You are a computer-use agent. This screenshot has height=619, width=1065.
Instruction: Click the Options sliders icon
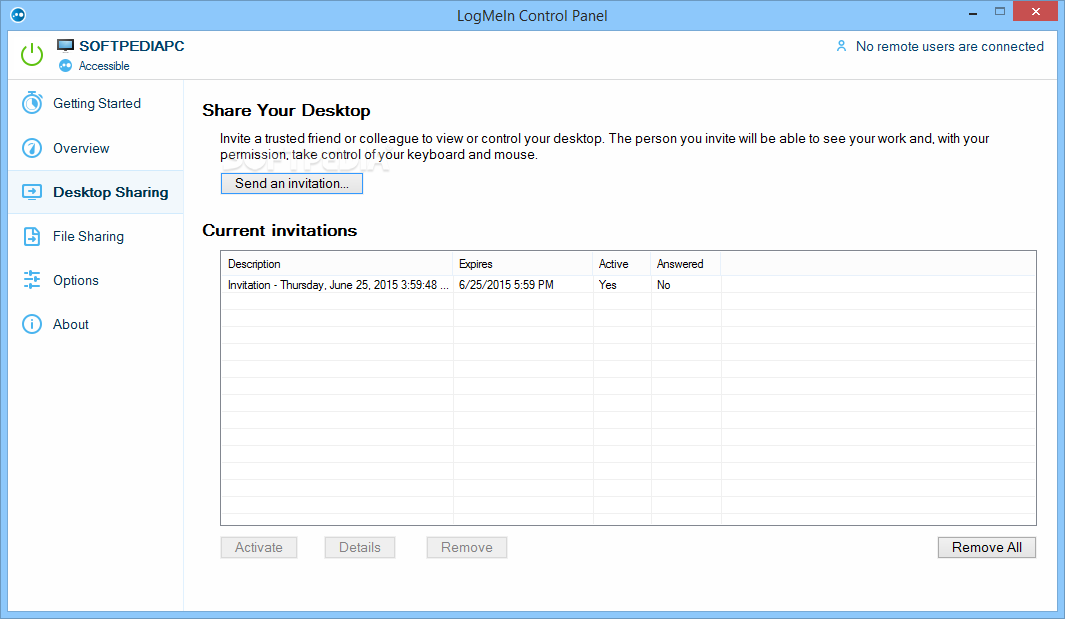[x=32, y=280]
